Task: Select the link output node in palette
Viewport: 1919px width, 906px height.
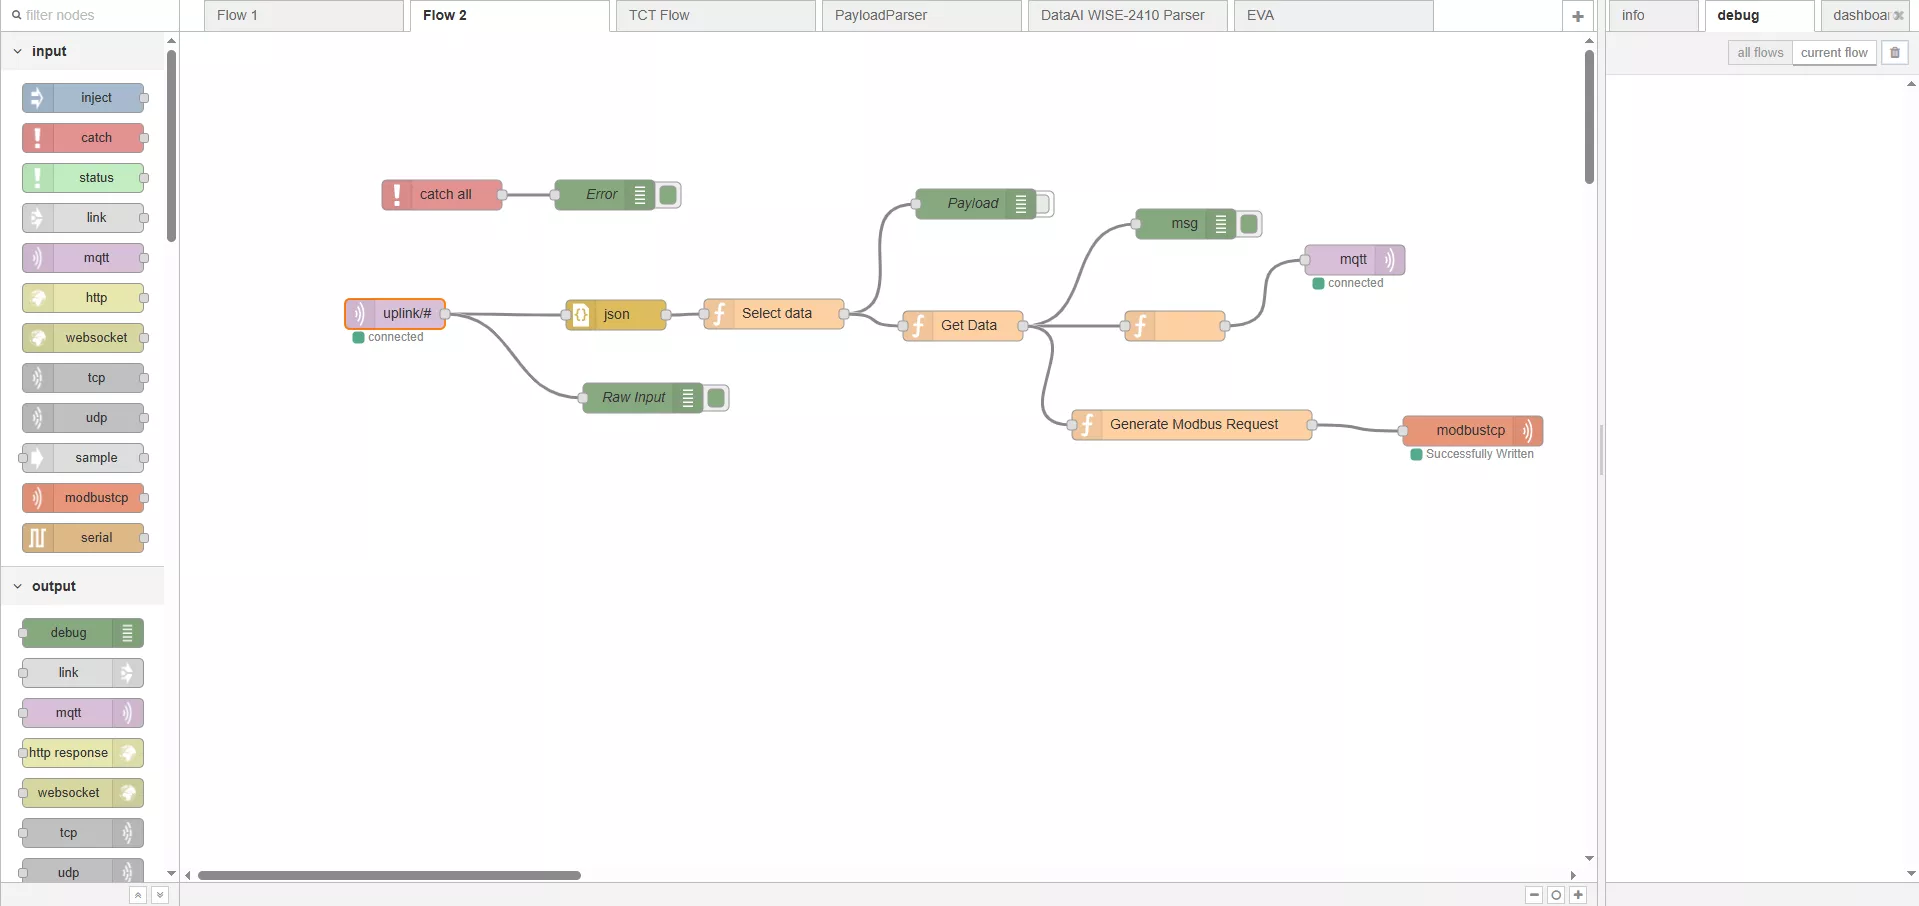Action: point(83,673)
